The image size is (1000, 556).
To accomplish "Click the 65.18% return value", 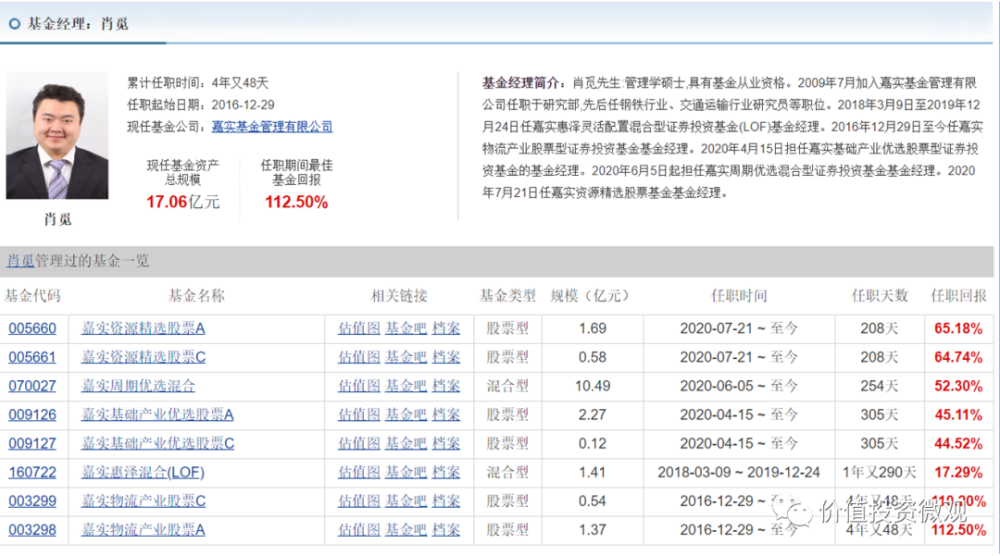I will point(958,328).
